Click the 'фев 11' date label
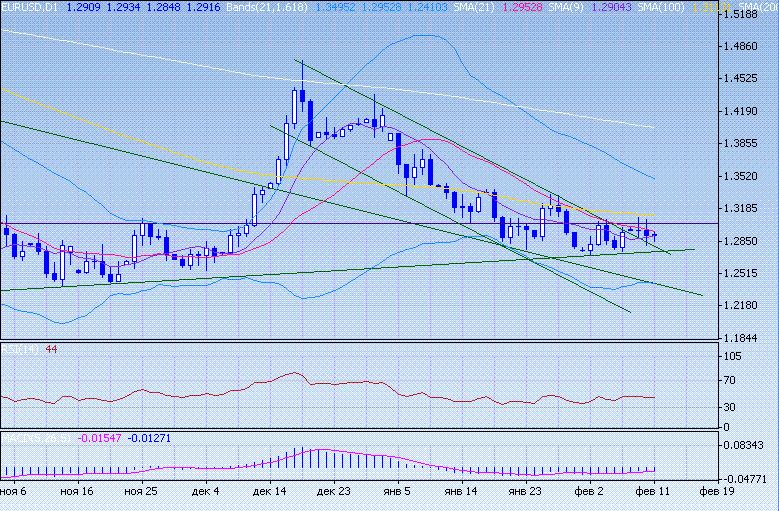The image size is (779, 511). [x=655, y=492]
